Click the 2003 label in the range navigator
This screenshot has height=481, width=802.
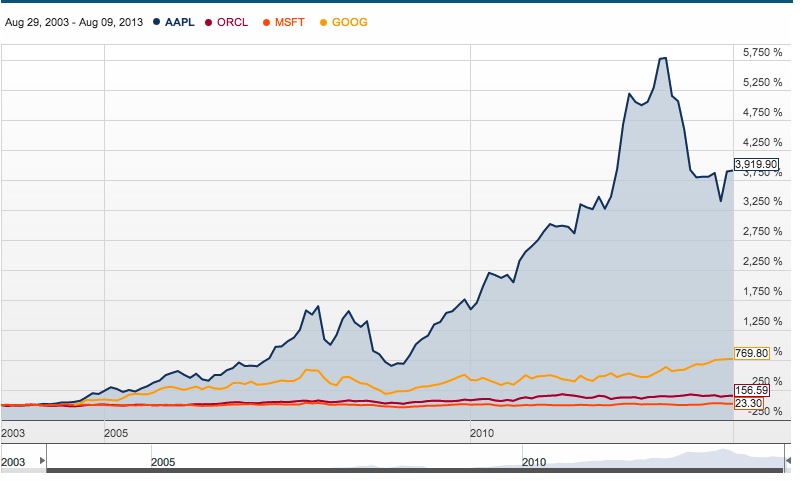tap(13, 462)
